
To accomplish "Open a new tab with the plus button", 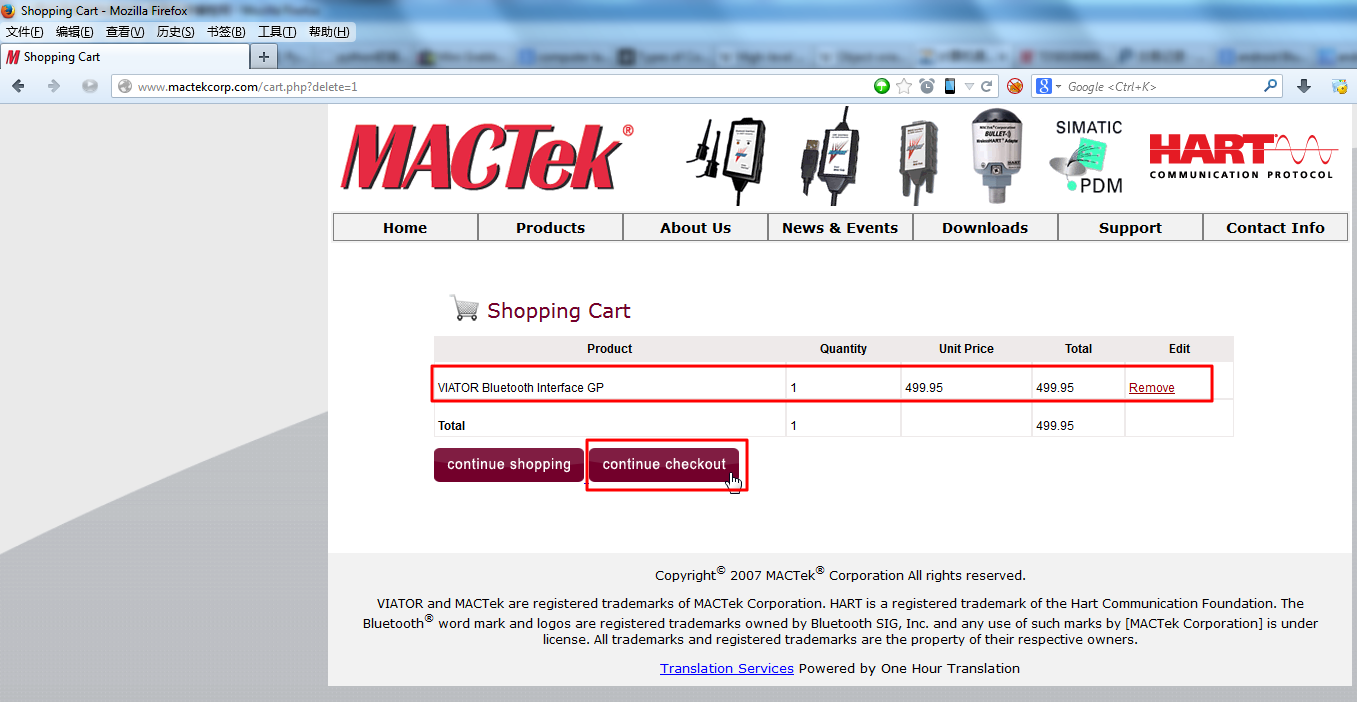I will (264, 57).
